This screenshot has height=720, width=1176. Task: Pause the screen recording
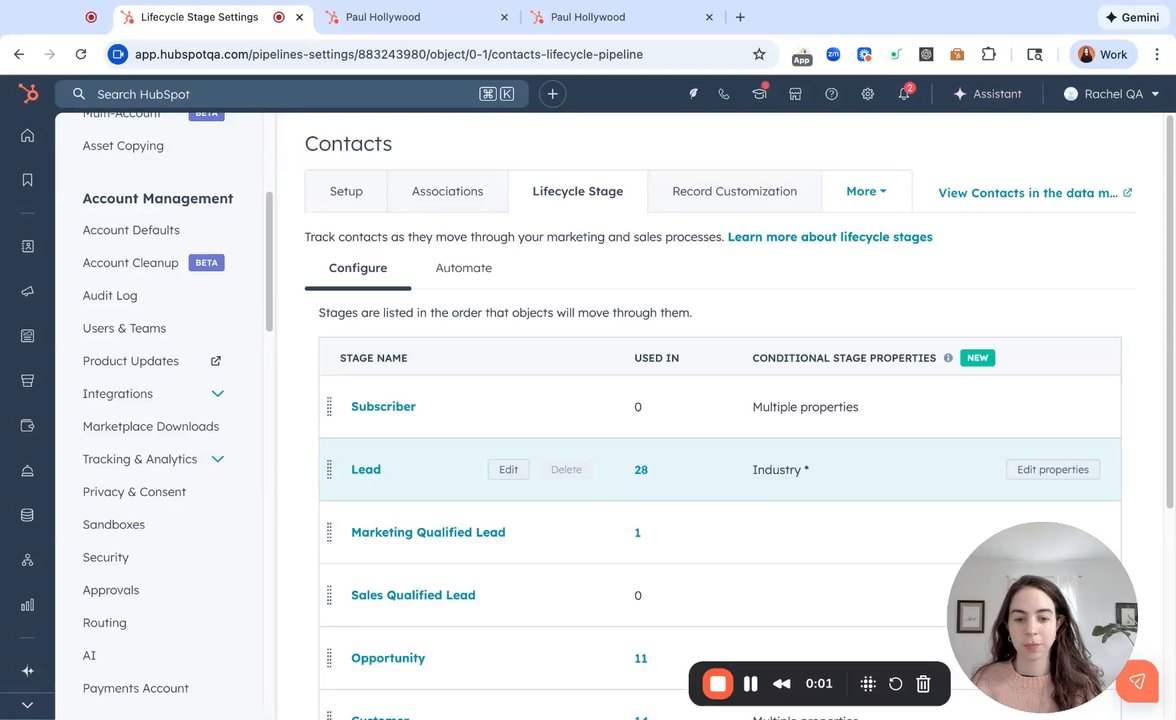click(x=750, y=683)
